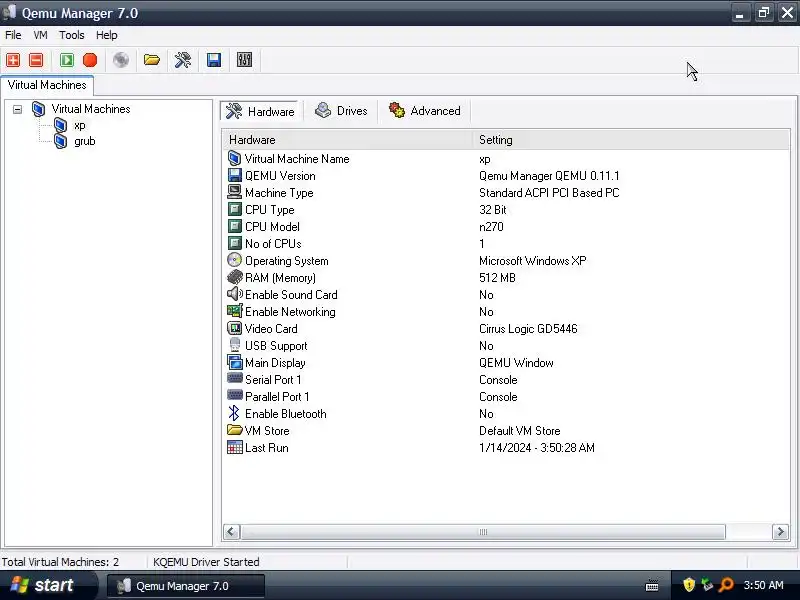The image size is (800, 600).
Task: Switch to the Drives tab
Action: tap(341, 111)
